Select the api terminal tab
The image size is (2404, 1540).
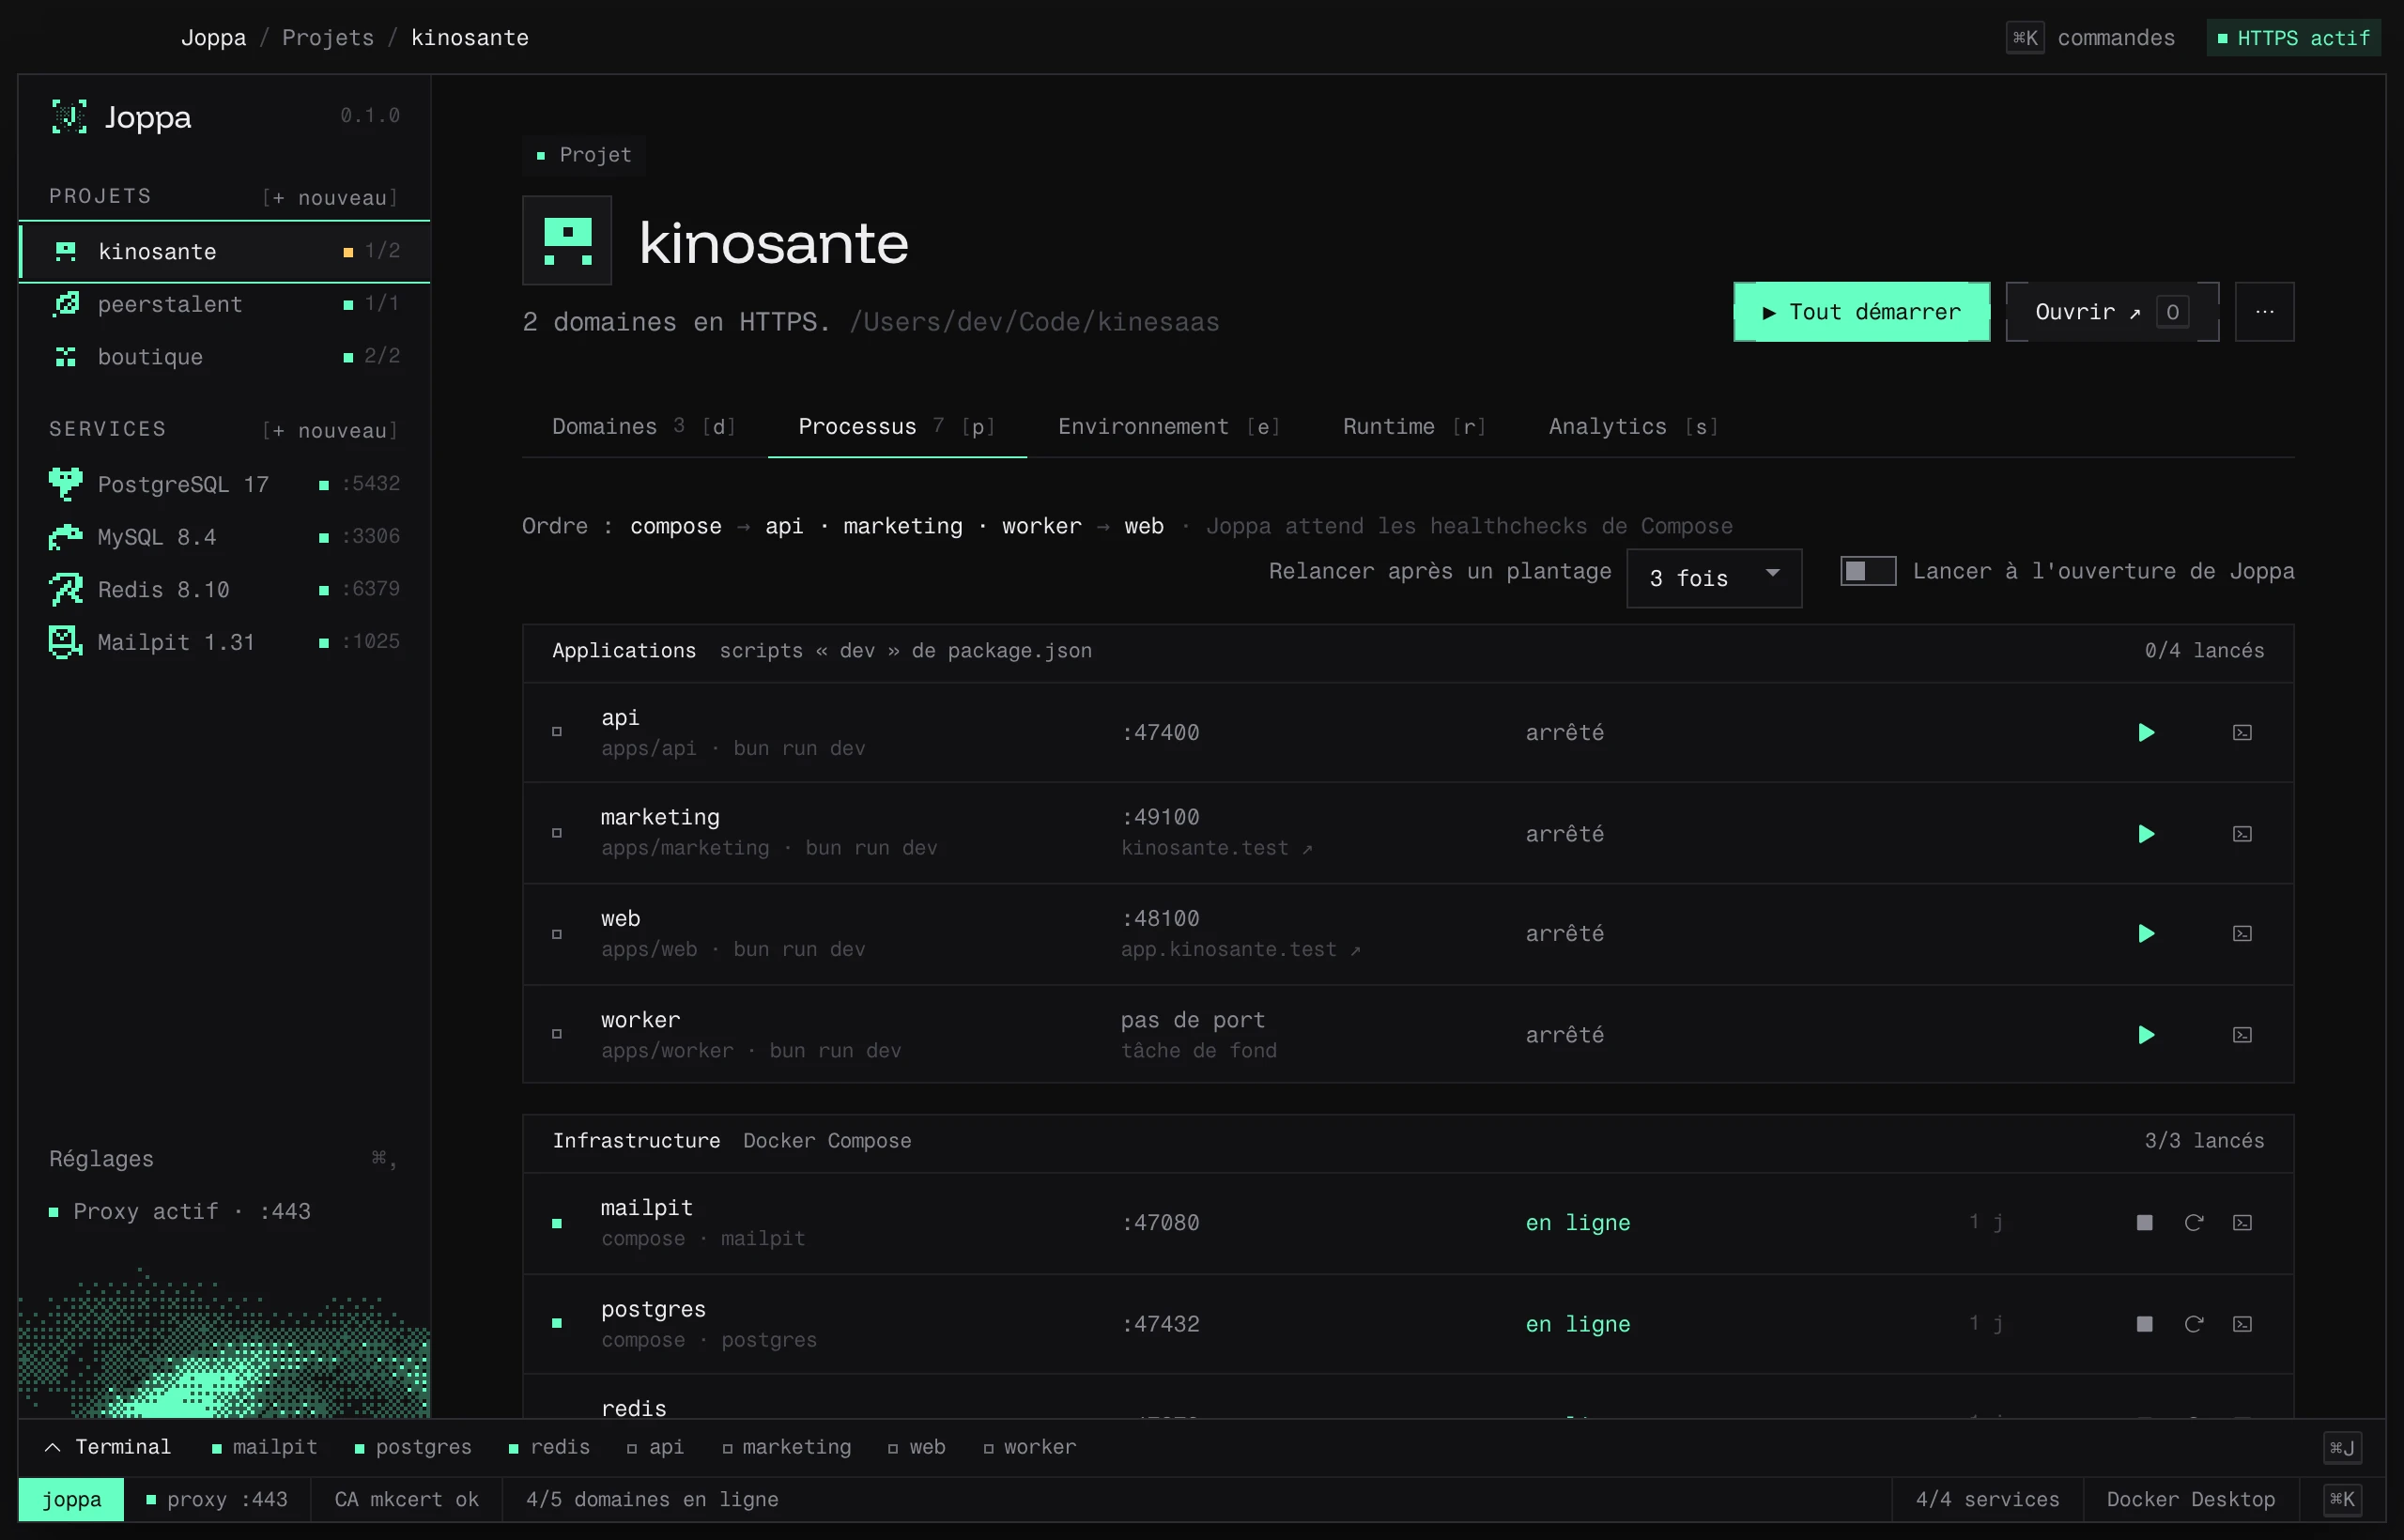[656, 1447]
